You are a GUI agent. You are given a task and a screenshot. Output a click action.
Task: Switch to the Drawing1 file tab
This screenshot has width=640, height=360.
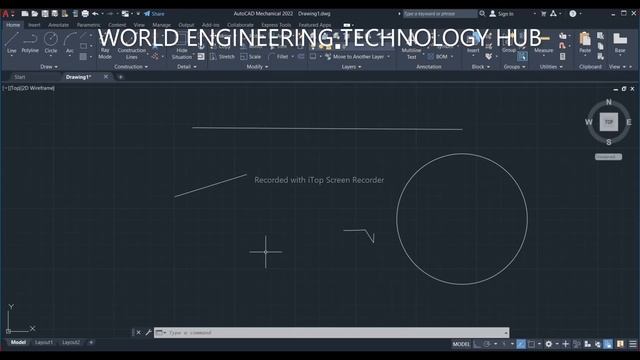pyautogui.click(x=78, y=77)
